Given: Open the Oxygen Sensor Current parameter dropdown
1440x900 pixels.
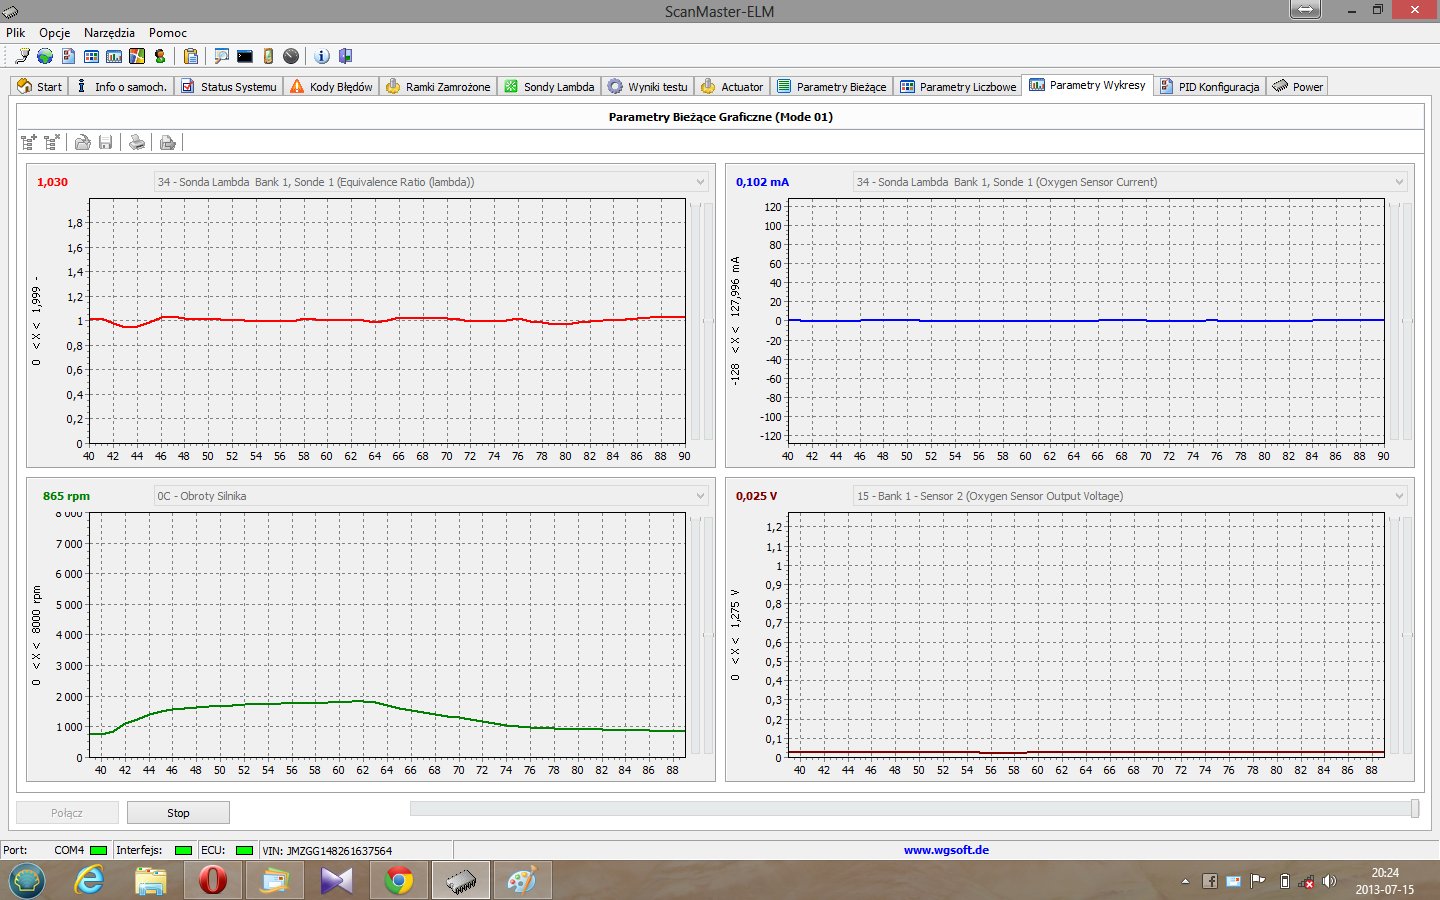Looking at the screenshot, I should (x=1399, y=182).
